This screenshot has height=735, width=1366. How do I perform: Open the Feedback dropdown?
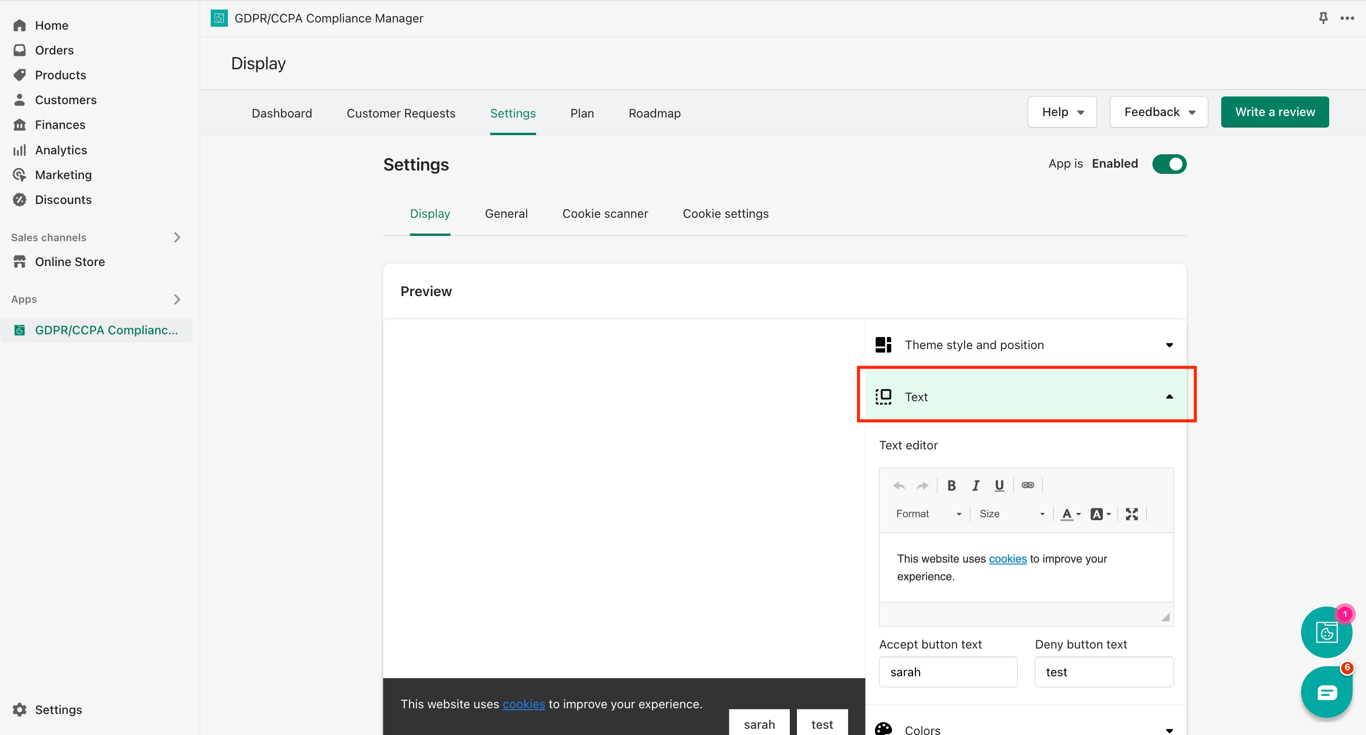coord(1159,112)
